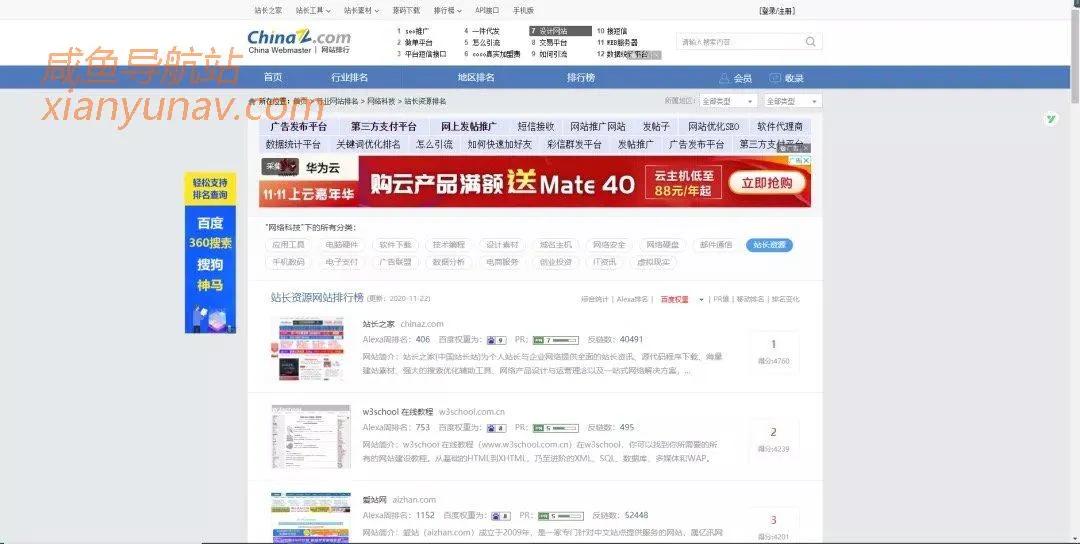Select the highlighted 站长资源 category

coord(769,245)
